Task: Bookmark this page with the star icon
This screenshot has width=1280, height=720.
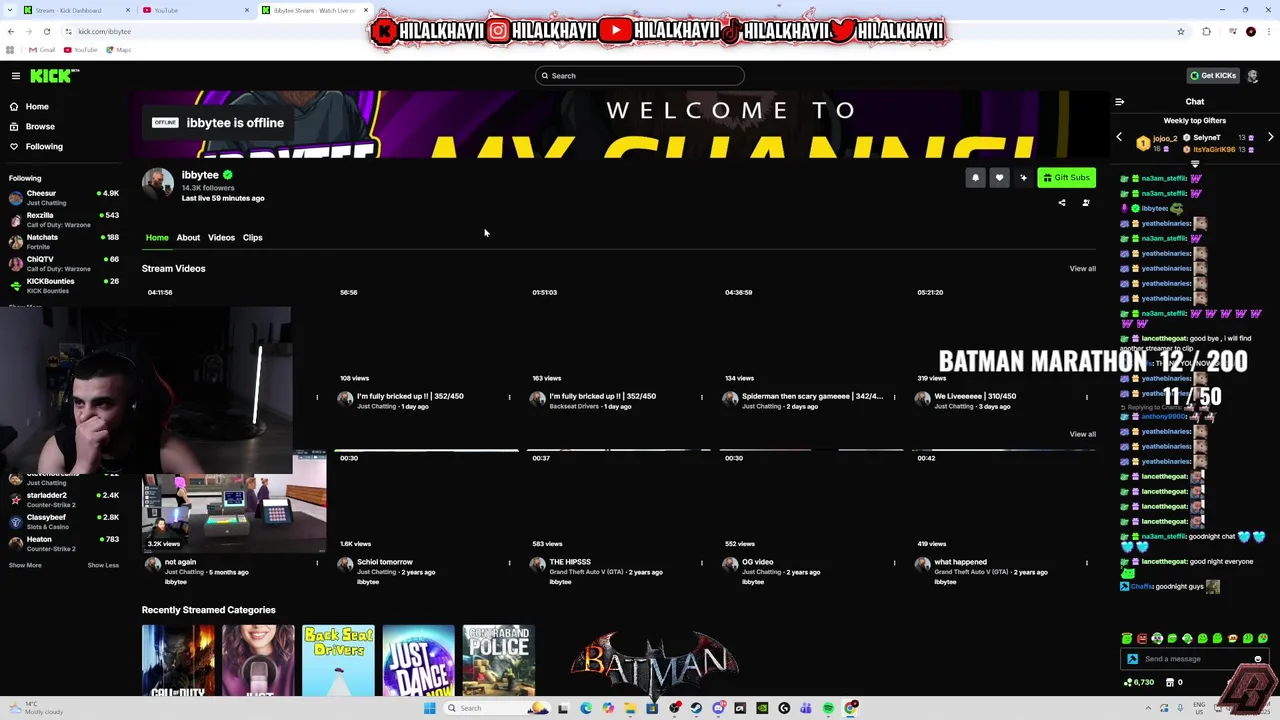Action: (x=1180, y=32)
